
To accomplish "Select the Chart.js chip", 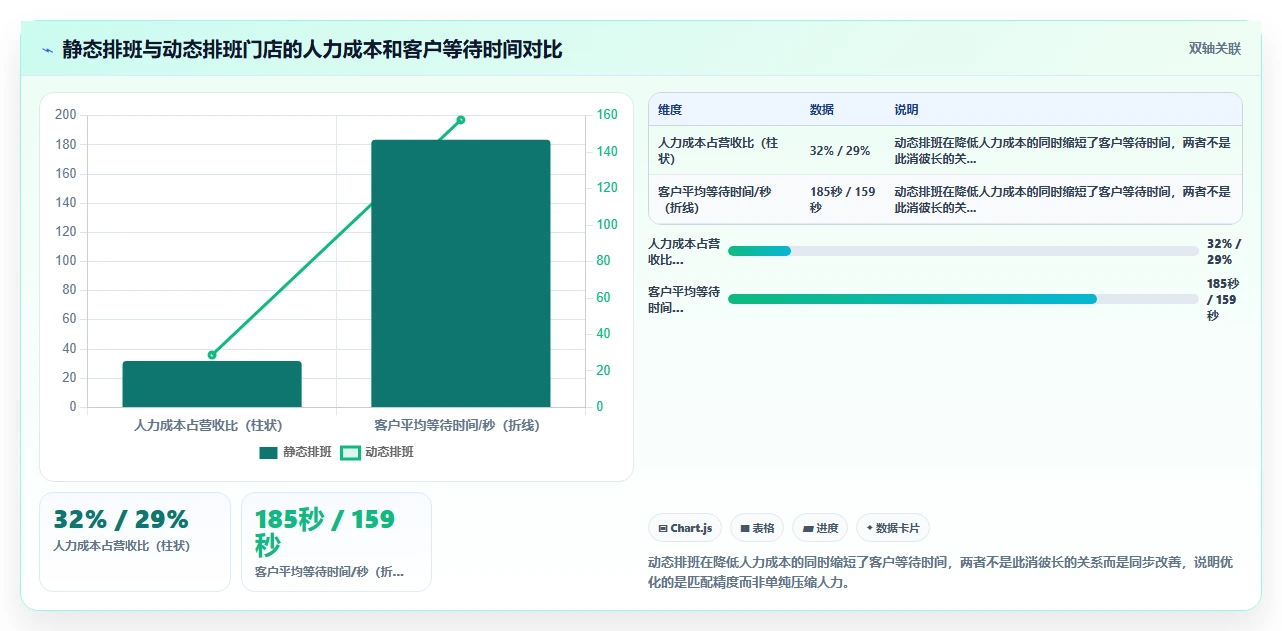I will 685,528.
